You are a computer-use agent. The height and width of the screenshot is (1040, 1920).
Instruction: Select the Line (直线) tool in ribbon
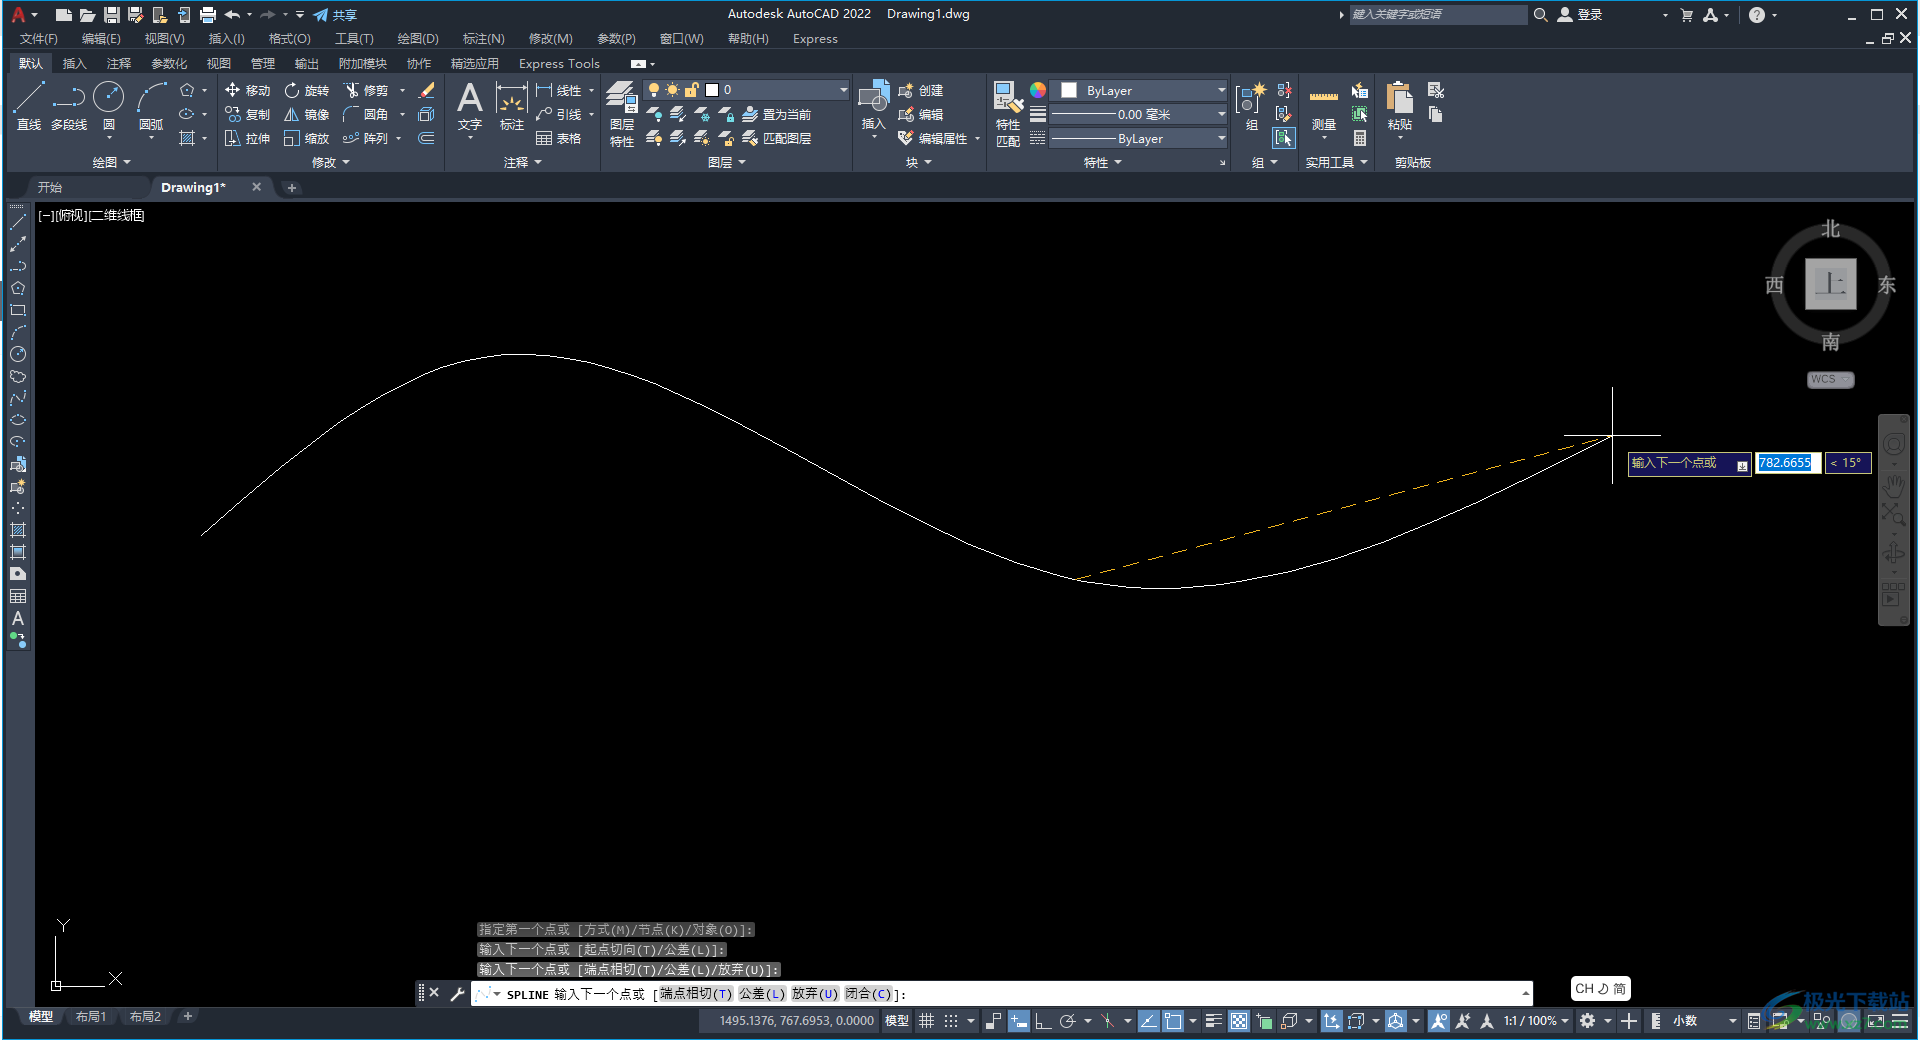tap(29, 106)
